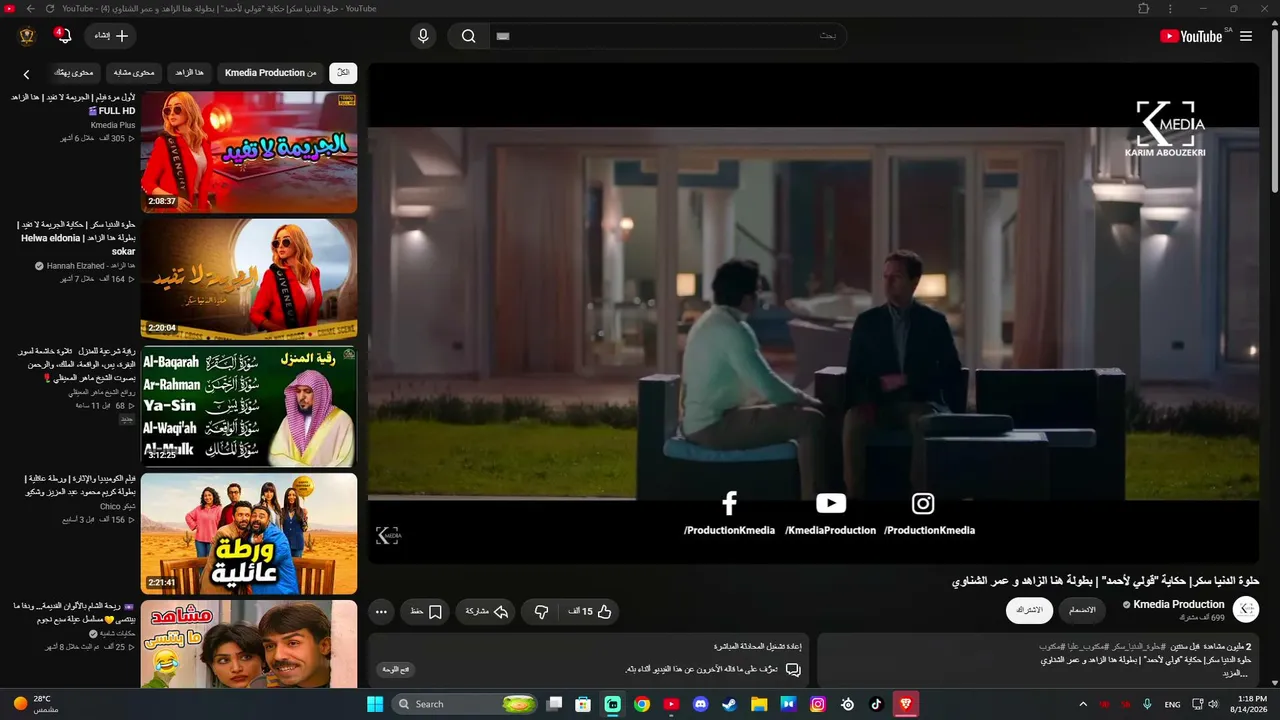Play the video thumbnail with 2:08:37 duration

point(249,152)
